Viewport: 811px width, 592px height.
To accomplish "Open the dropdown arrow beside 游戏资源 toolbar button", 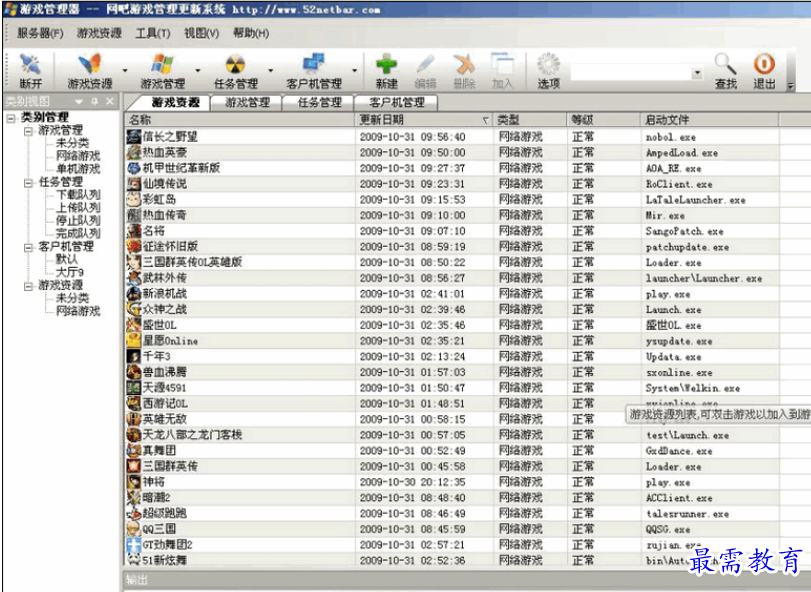I will (x=125, y=70).
